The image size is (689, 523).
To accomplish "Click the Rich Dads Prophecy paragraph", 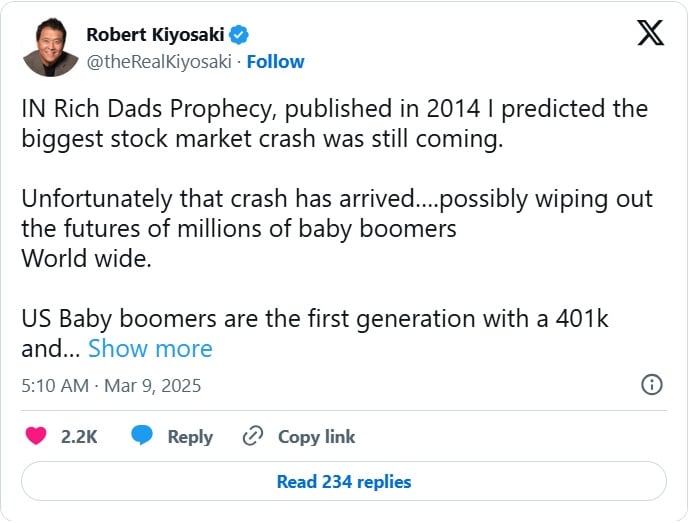I will pos(334,109).
